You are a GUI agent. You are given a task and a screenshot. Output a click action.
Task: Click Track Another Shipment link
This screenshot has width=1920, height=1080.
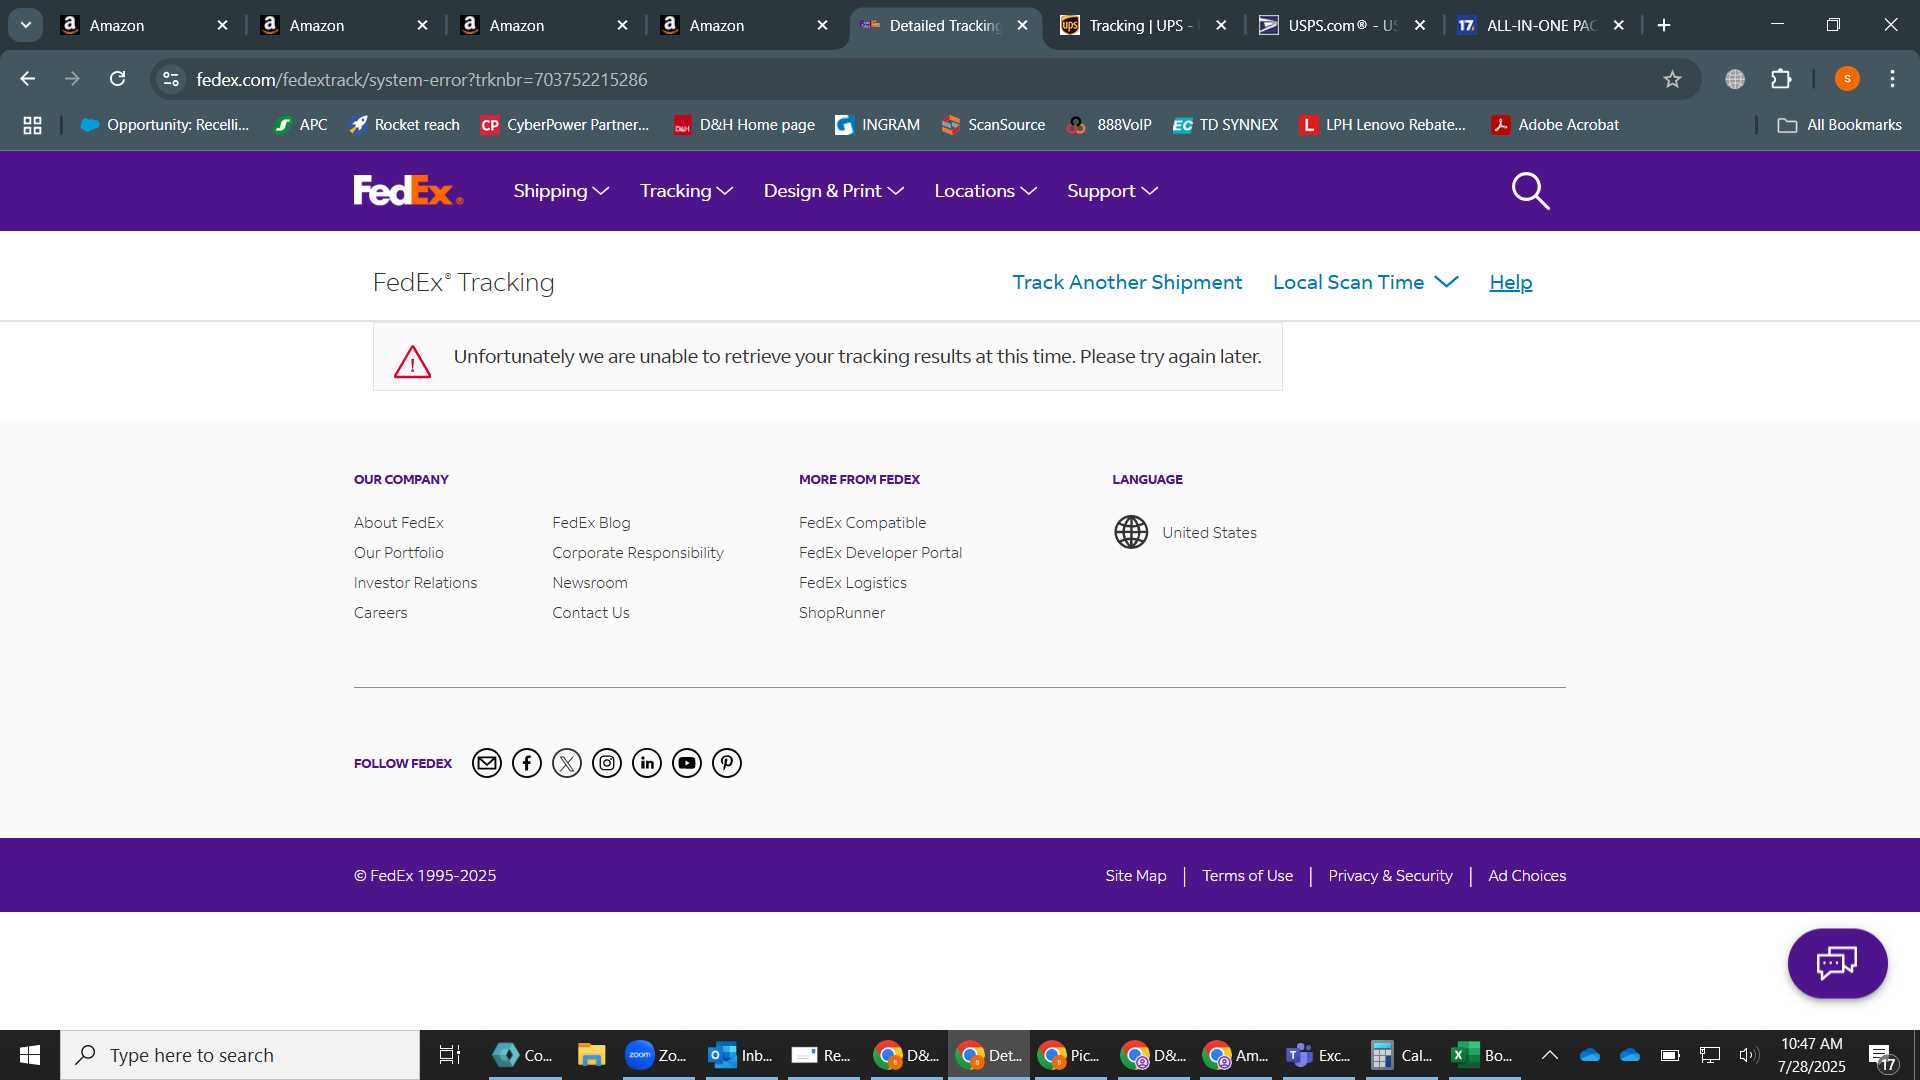(x=1127, y=282)
